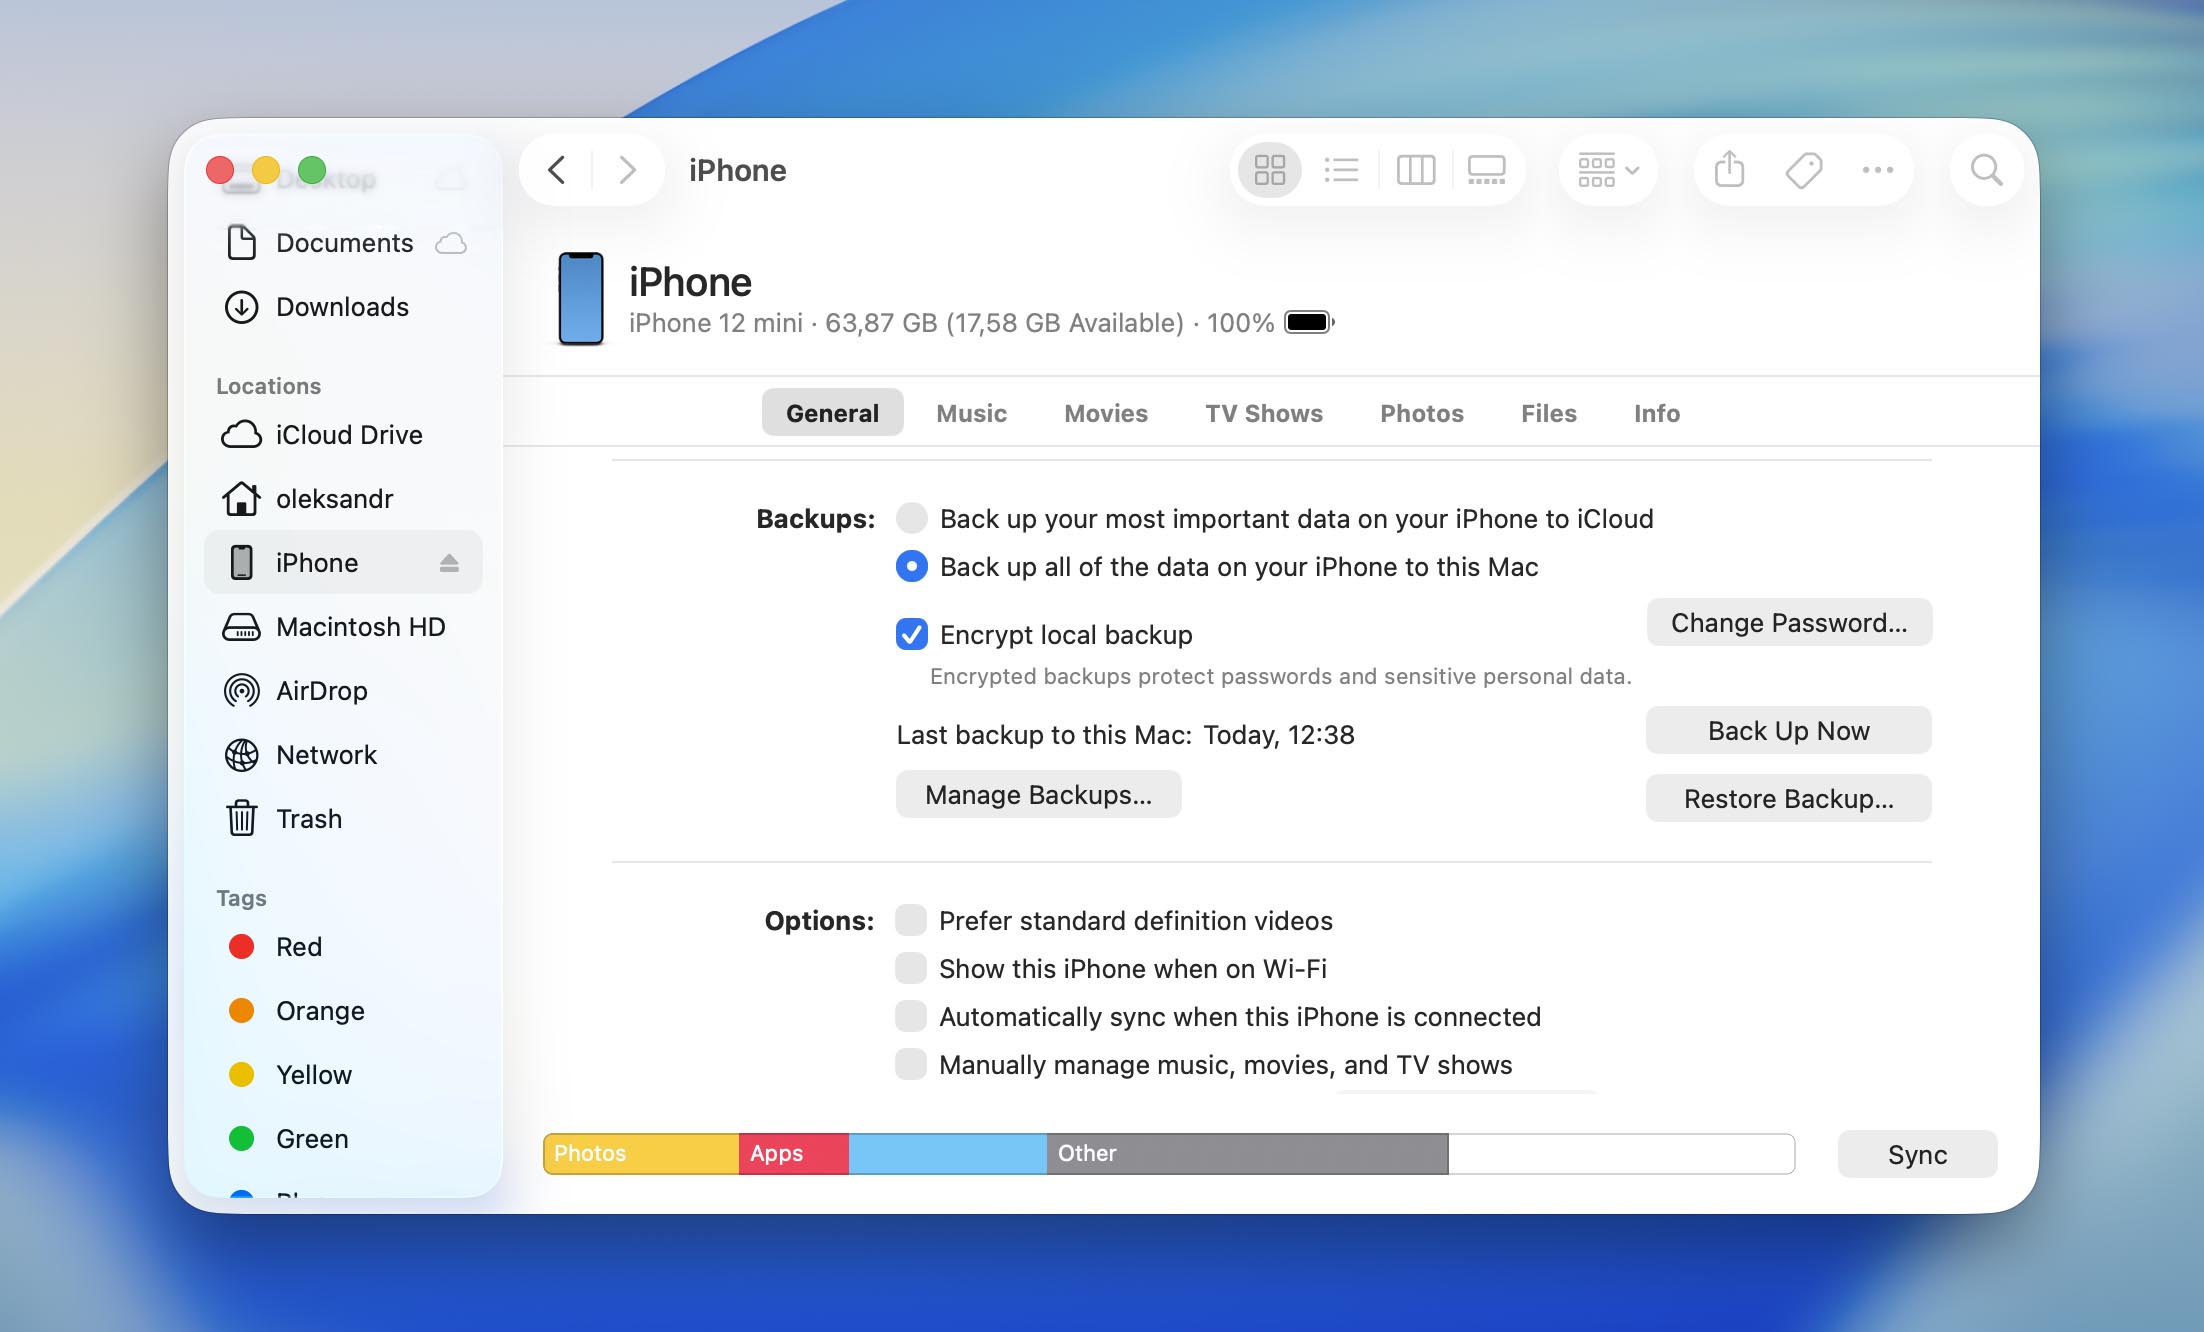
Task: Click the Change Password… button
Action: click(x=1789, y=622)
